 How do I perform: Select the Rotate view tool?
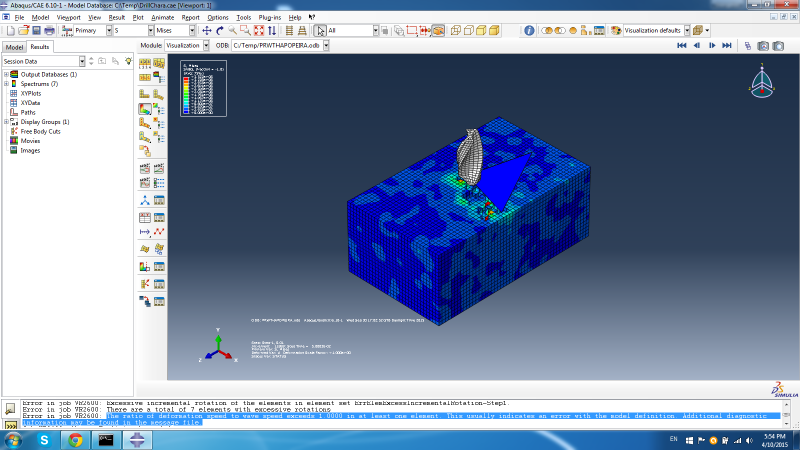(x=220, y=31)
